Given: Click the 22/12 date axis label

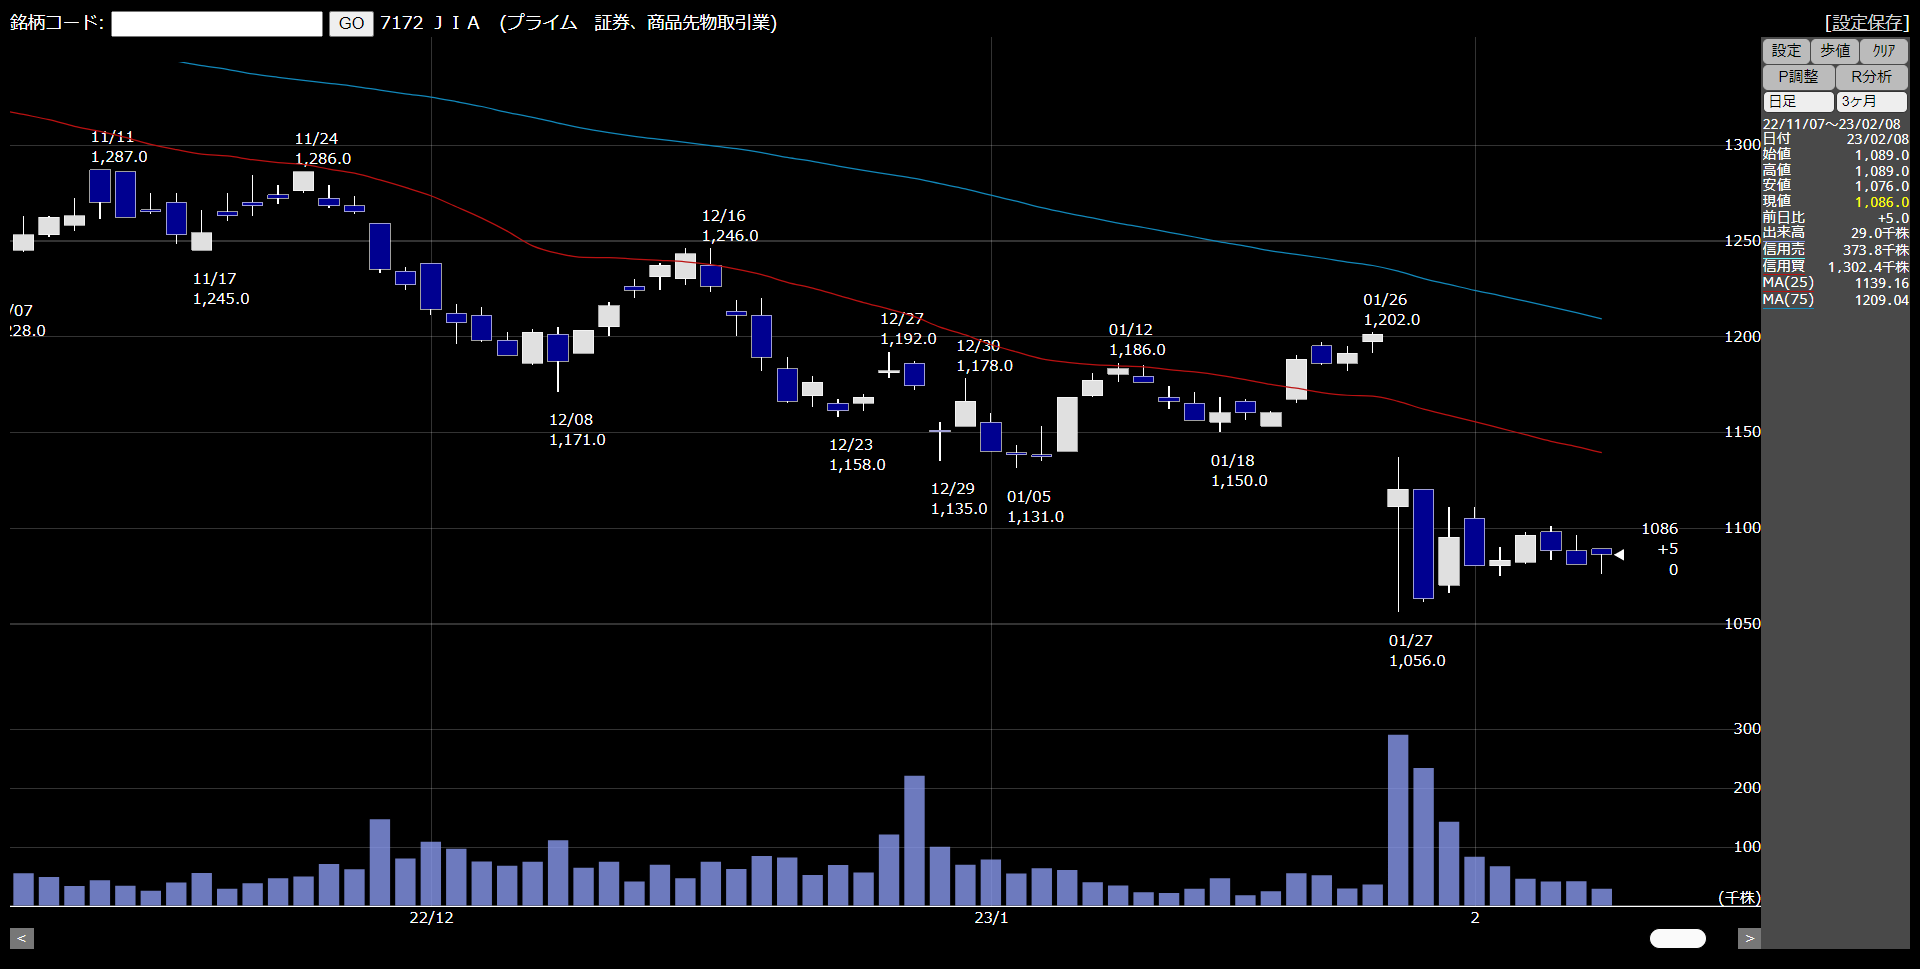Looking at the screenshot, I should pyautogui.click(x=431, y=918).
